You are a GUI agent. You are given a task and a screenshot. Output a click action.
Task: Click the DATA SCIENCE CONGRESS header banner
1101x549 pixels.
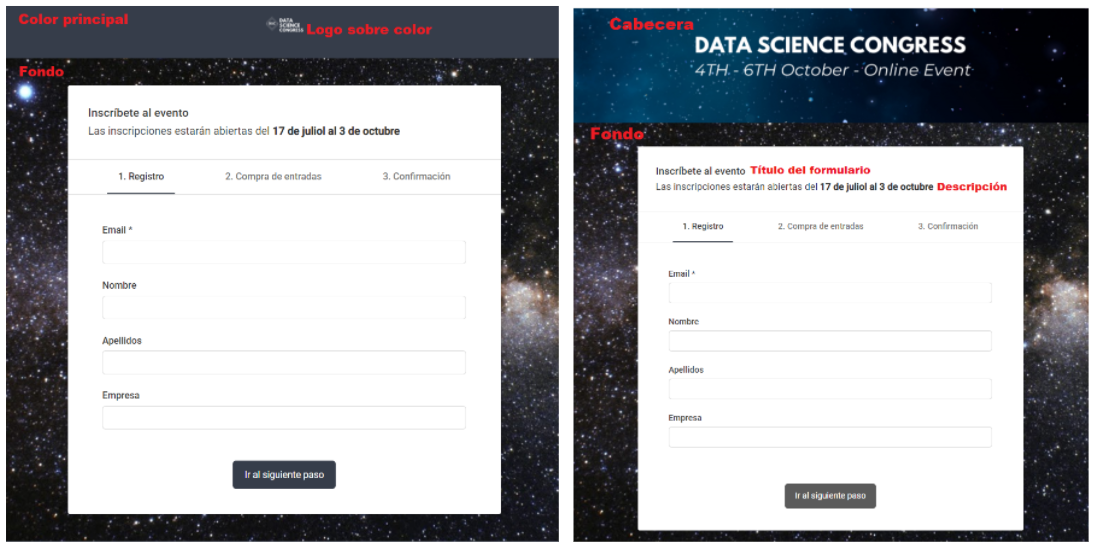831,66
